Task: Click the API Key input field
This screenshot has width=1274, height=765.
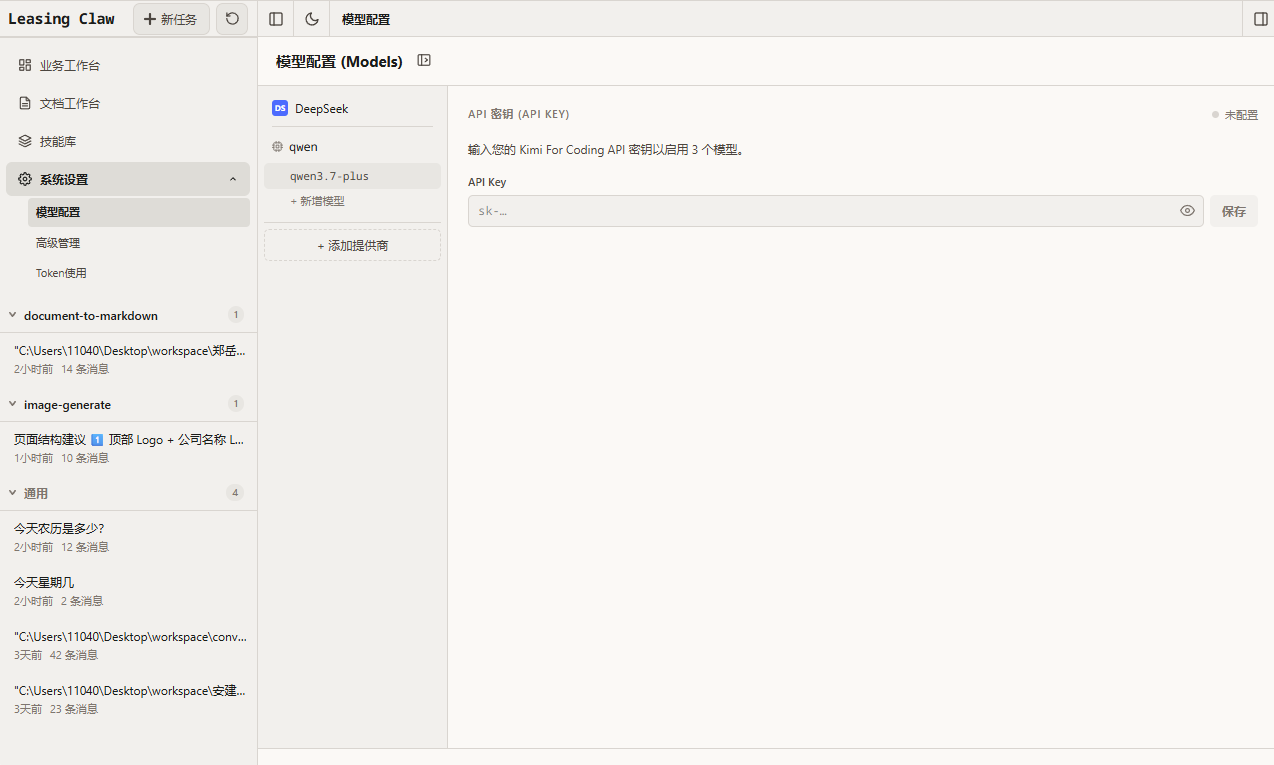Action: pyautogui.click(x=836, y=211)
